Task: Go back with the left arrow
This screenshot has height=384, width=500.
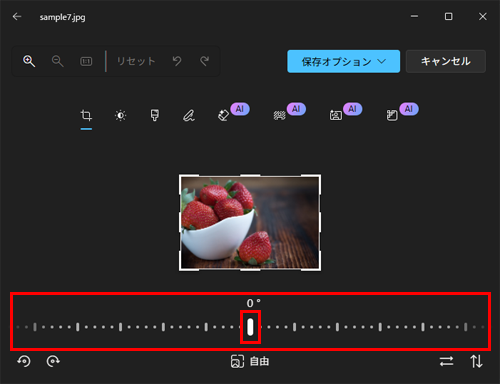Action: coord(17,16)
